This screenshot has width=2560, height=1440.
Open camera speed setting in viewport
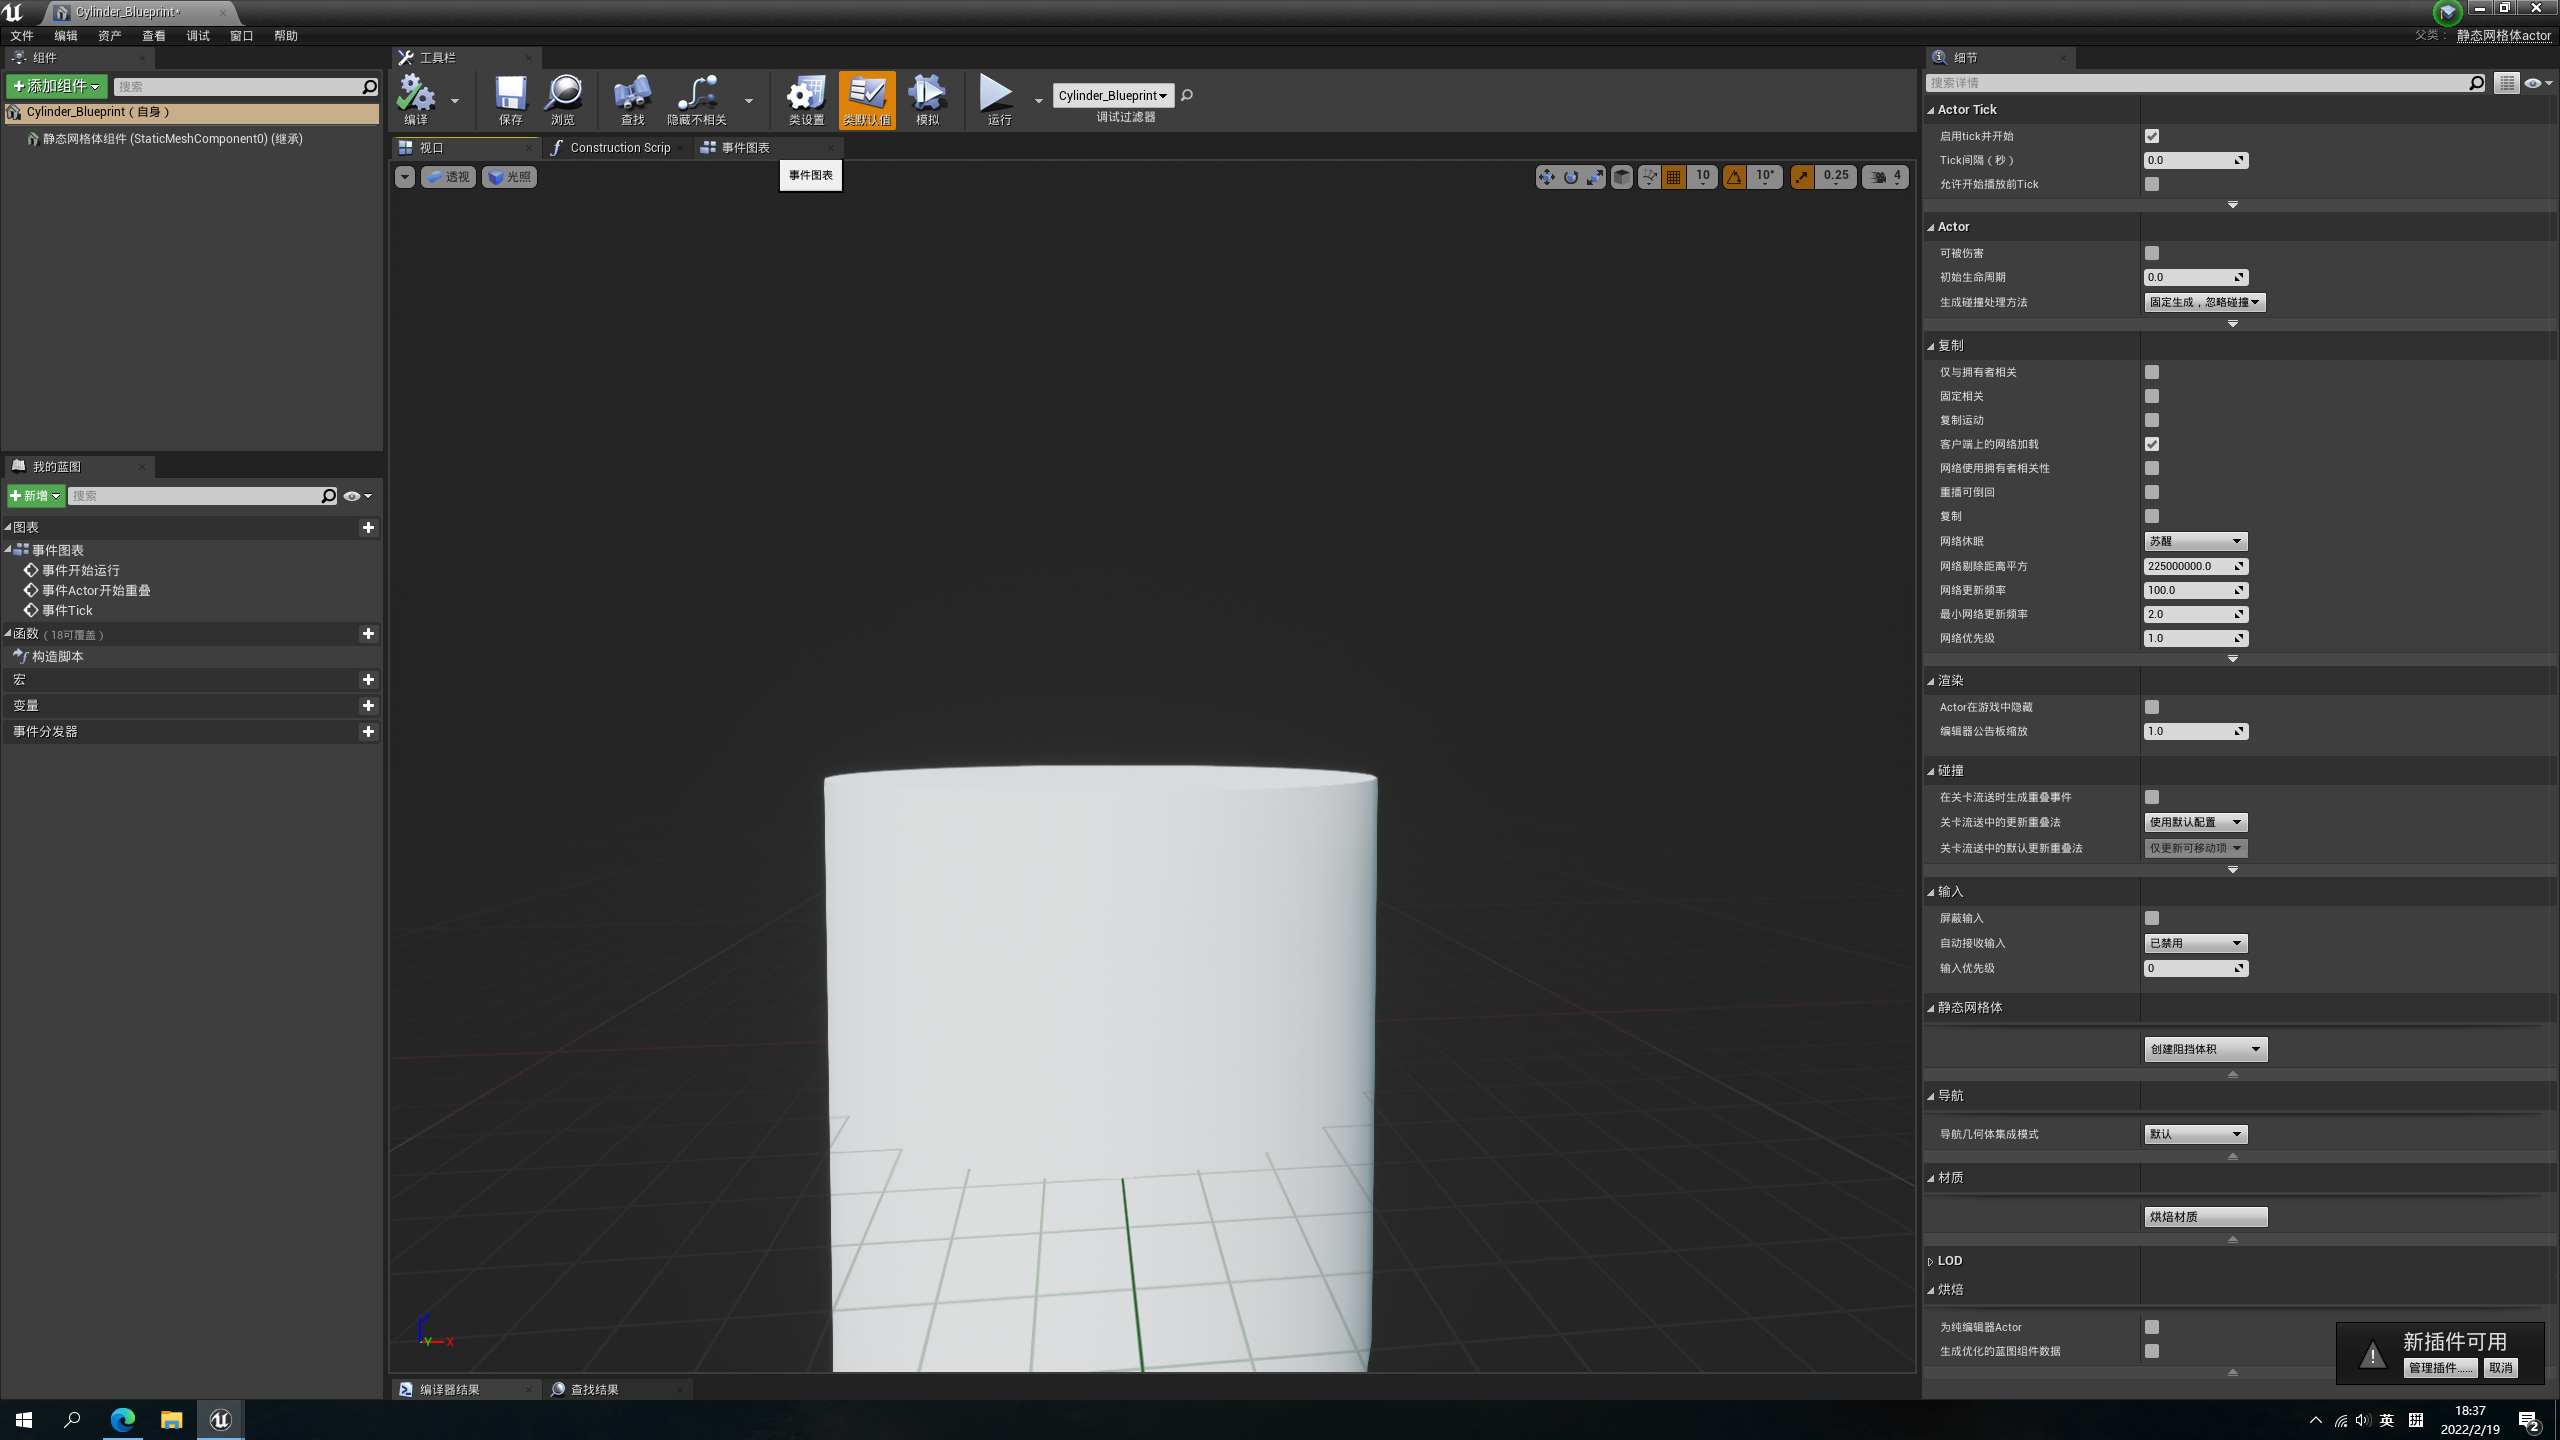tap(1885, 177)
